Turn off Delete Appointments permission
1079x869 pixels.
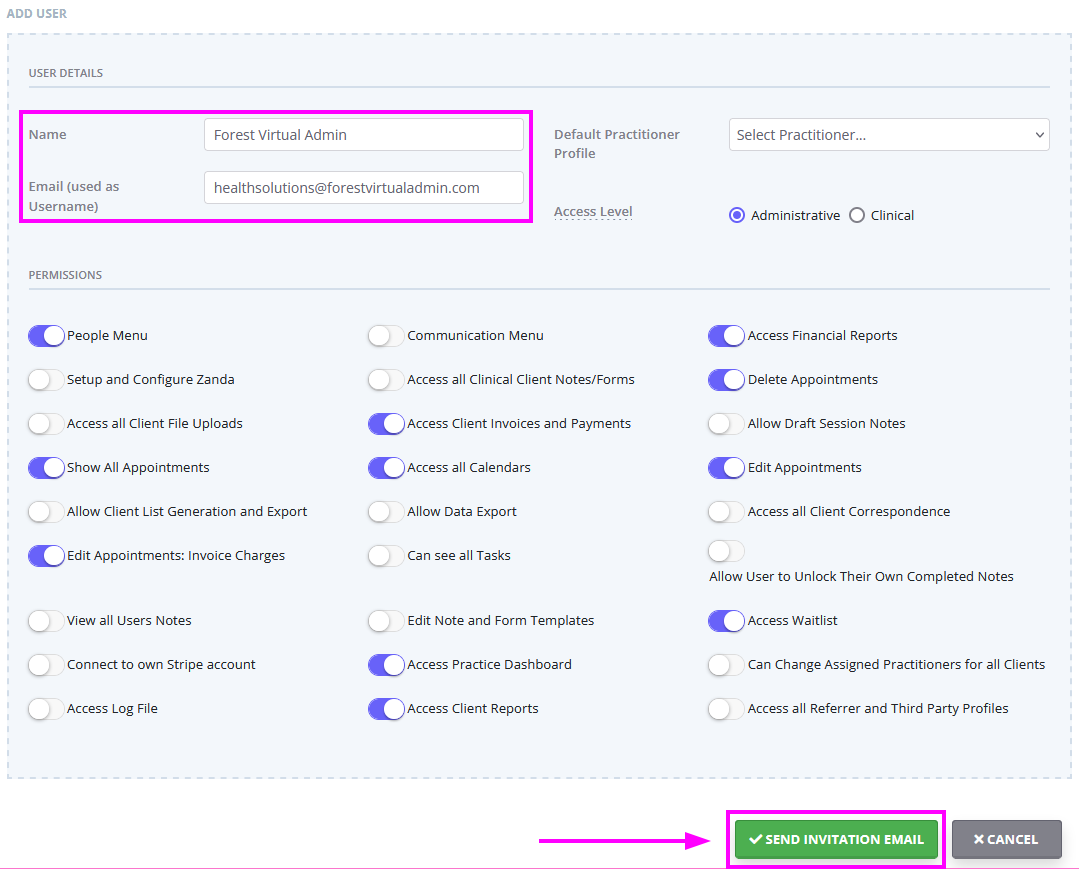coord(725,379)
